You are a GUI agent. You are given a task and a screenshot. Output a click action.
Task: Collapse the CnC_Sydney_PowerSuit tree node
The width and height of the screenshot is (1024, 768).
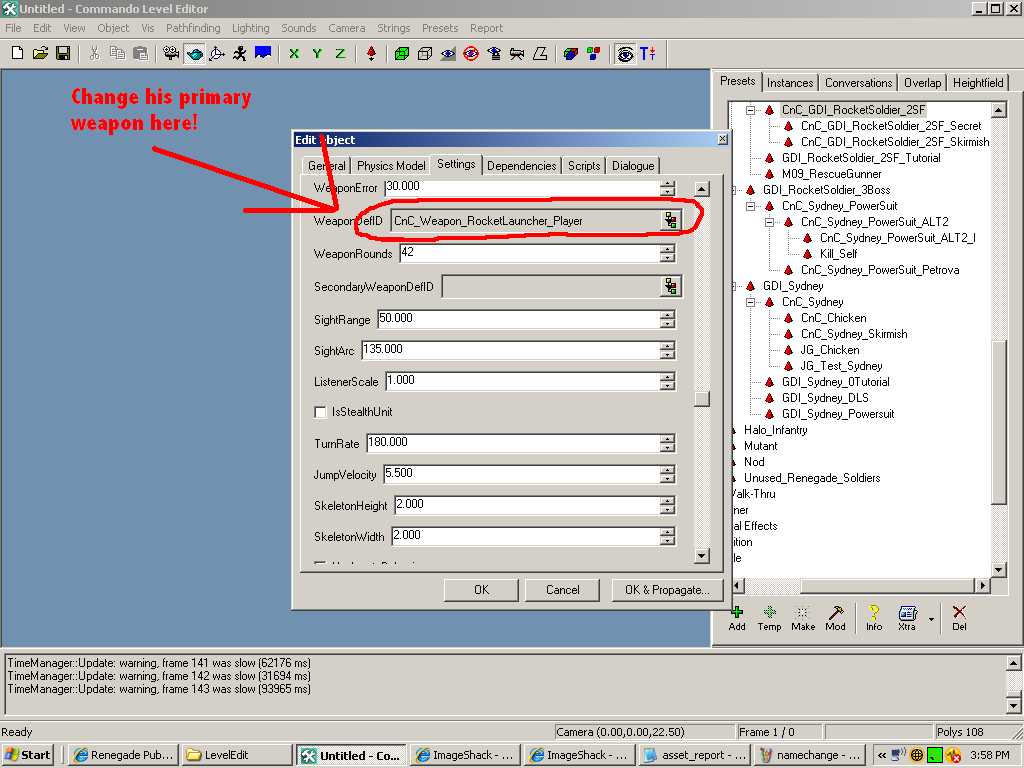pos(751,206)
